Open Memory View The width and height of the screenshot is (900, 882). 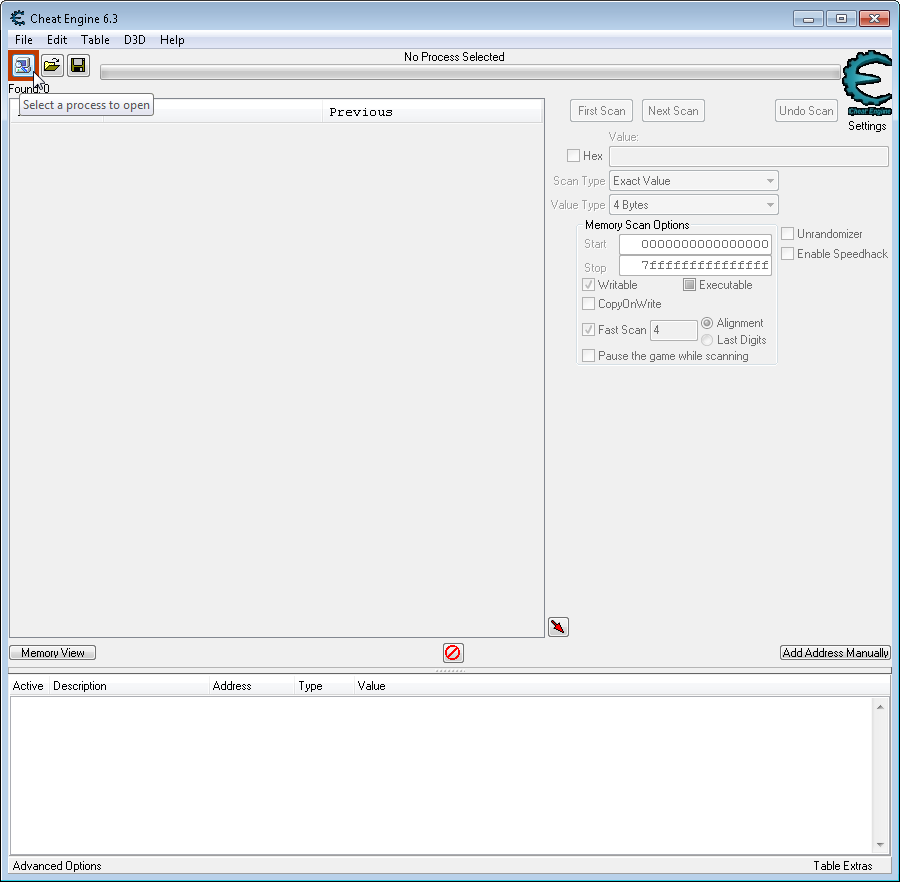[53, 652]
